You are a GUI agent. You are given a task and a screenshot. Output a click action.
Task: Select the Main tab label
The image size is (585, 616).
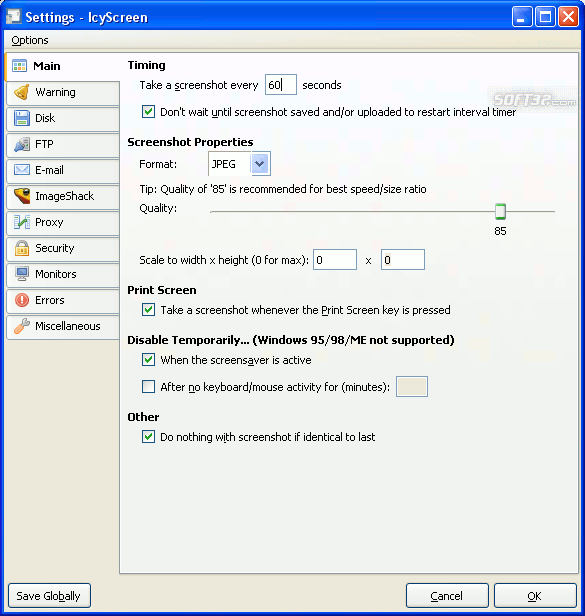(47, 66)
